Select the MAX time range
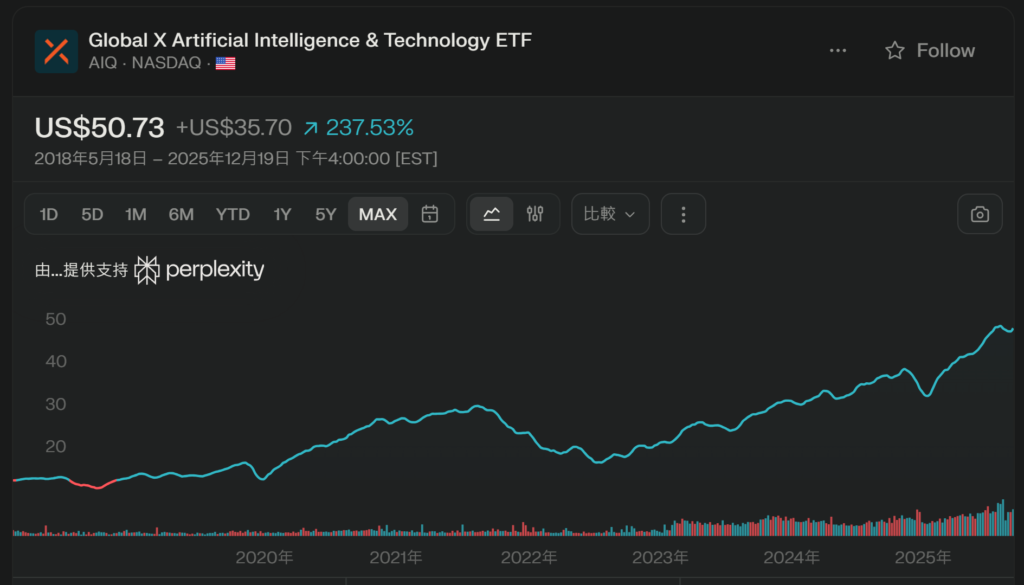Screen dimensions: 1024x585 [378, 214]
